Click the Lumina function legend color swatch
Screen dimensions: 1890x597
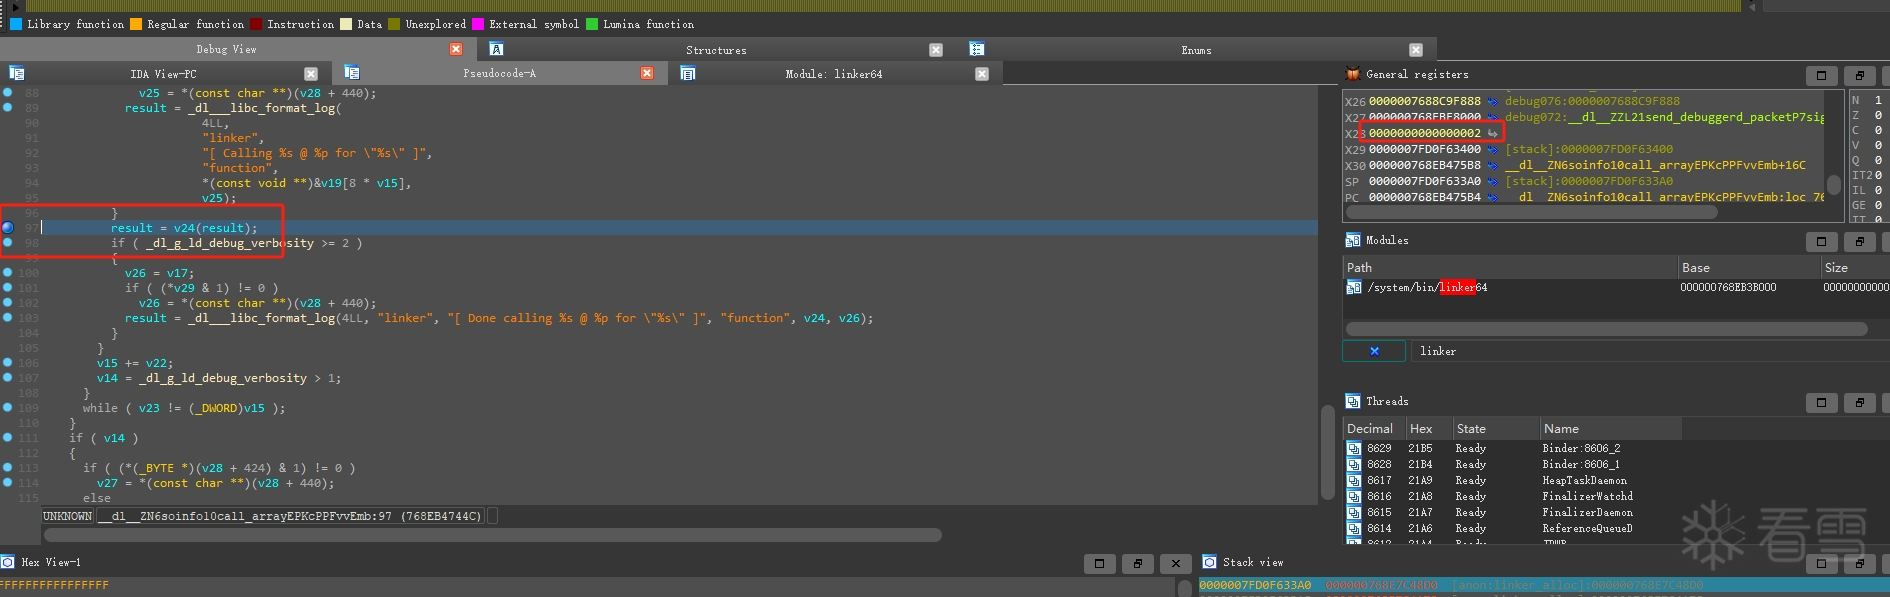click(592, 24)
